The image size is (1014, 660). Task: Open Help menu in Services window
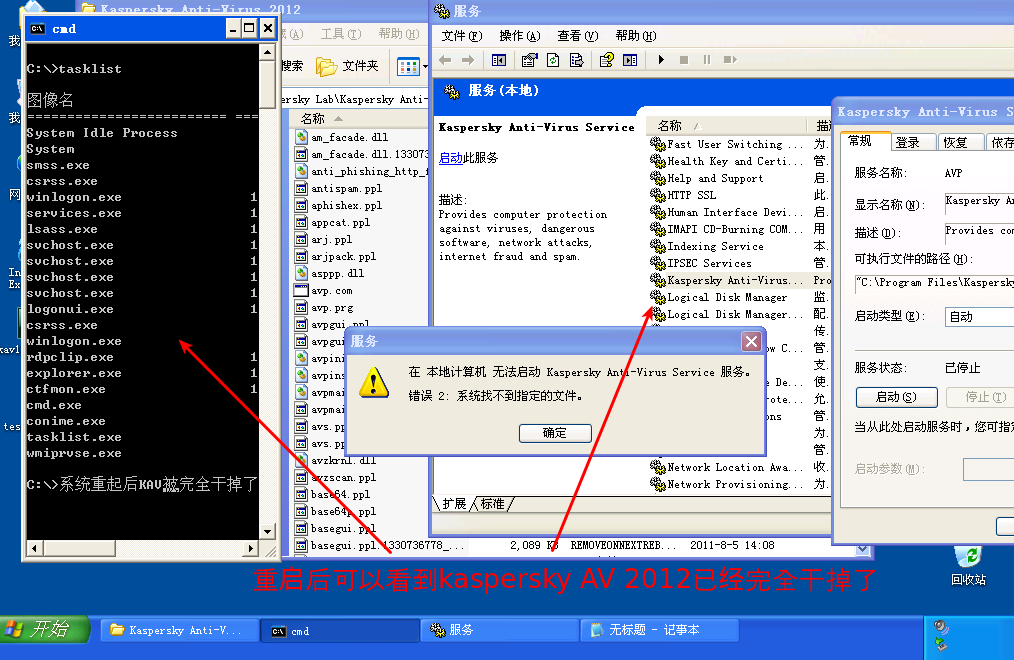(636, 36)
